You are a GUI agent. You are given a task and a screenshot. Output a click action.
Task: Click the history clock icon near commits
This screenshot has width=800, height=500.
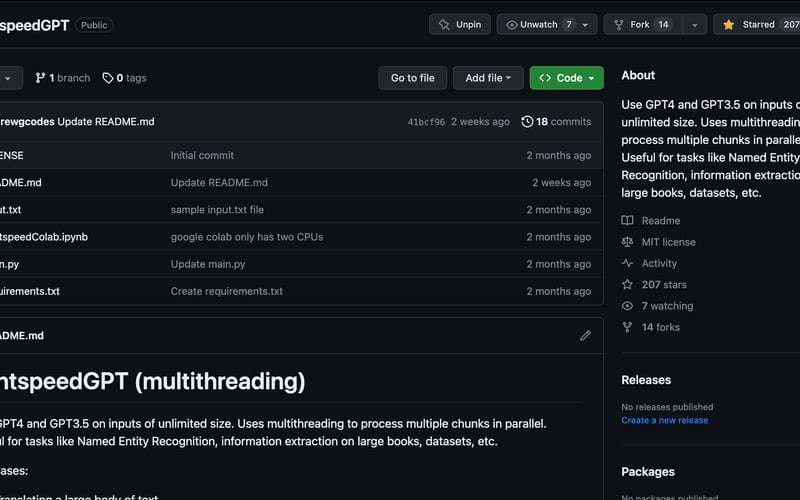(527, 121)
